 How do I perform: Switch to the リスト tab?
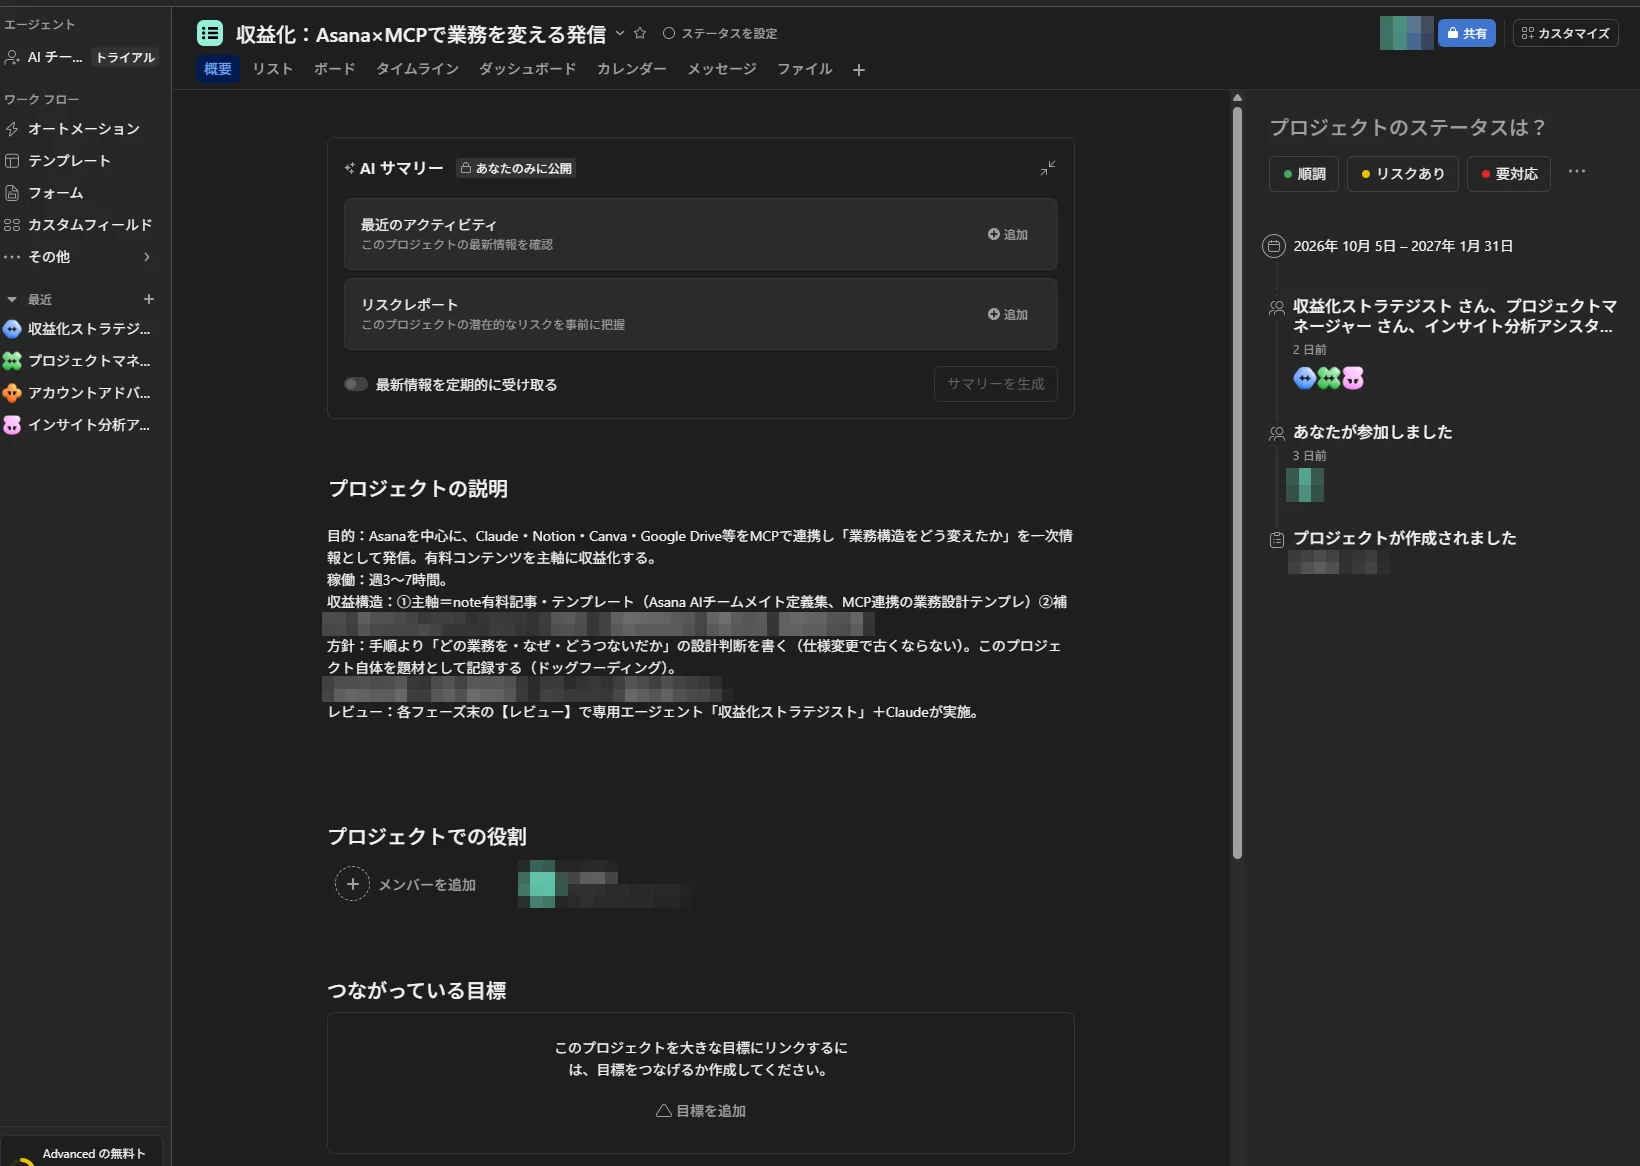point(272,69)
